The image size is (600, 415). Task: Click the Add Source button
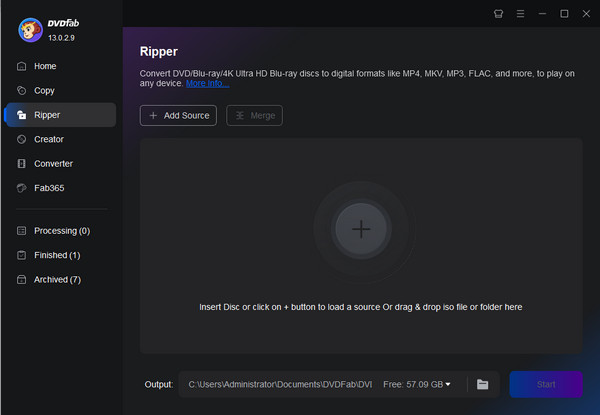click(178, 116)
